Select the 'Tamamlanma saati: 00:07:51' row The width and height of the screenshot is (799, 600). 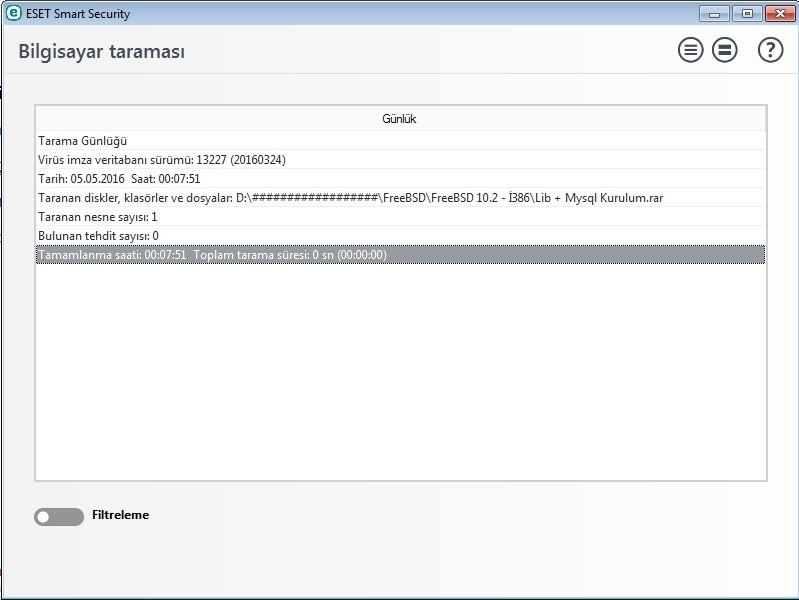tap(401, 254)
